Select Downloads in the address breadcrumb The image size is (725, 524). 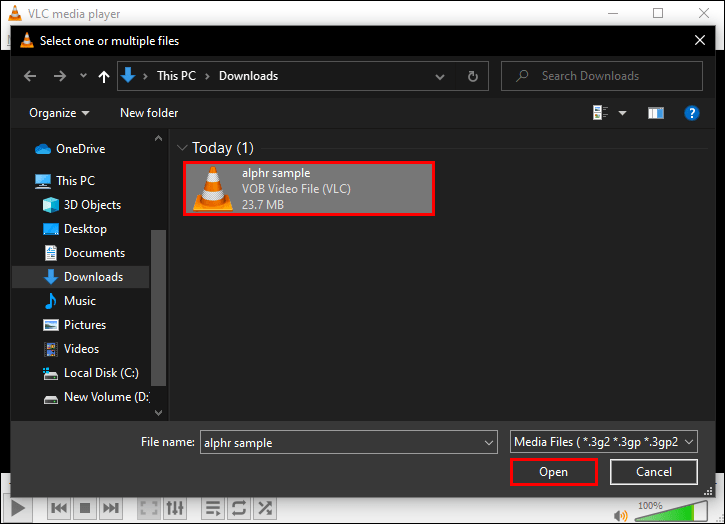pos(248,76)
